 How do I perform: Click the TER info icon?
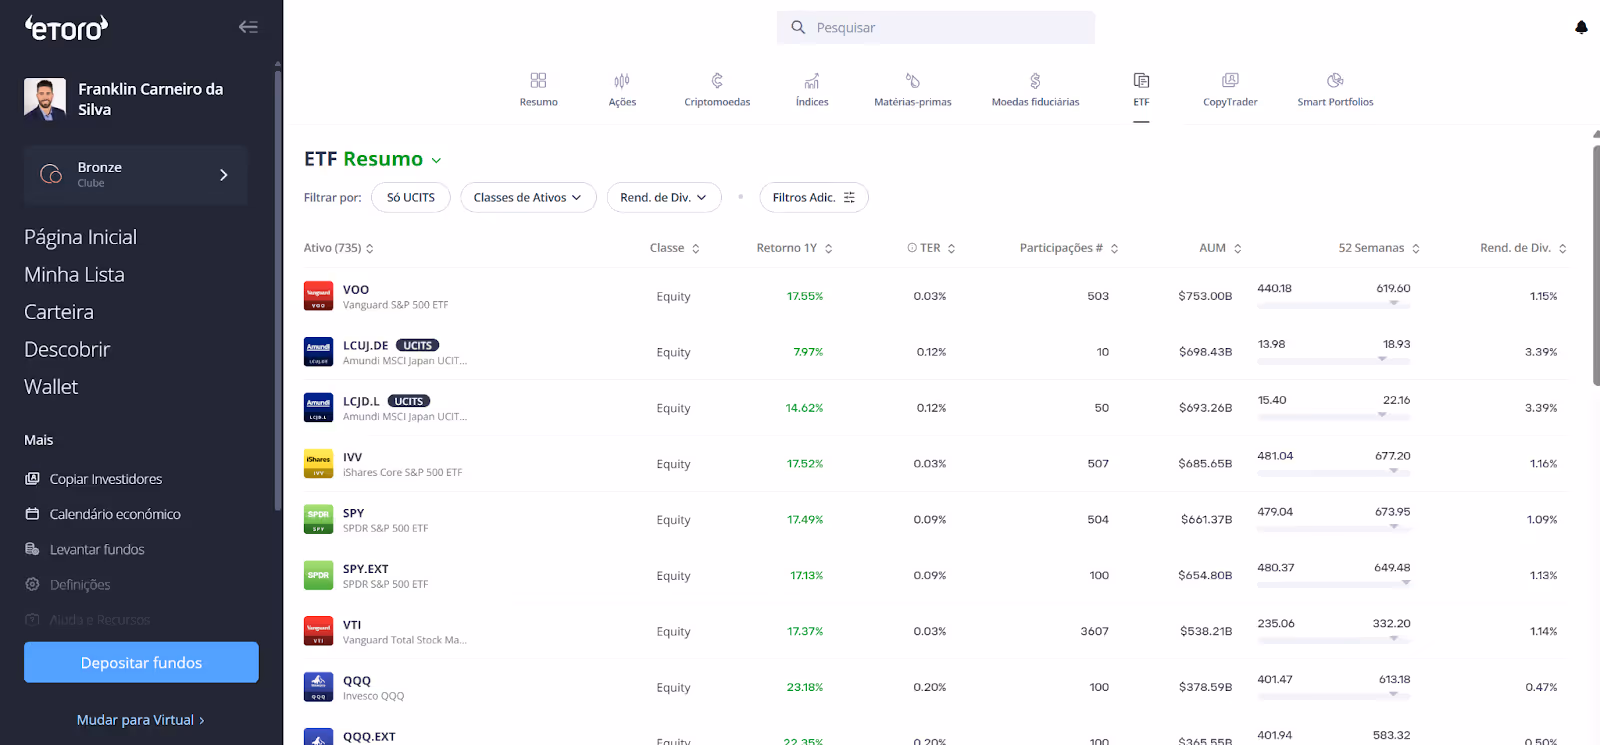click(912, 248)
